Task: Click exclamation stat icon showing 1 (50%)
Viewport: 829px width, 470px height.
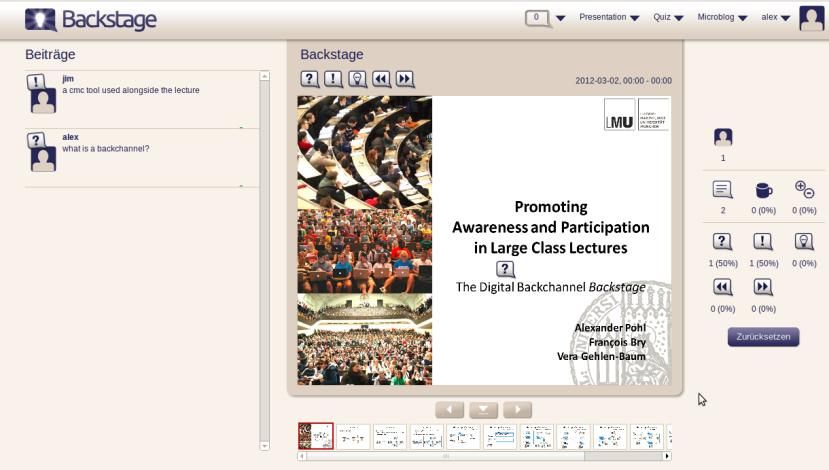Action: pyautogui.click(x=763, y=242)
